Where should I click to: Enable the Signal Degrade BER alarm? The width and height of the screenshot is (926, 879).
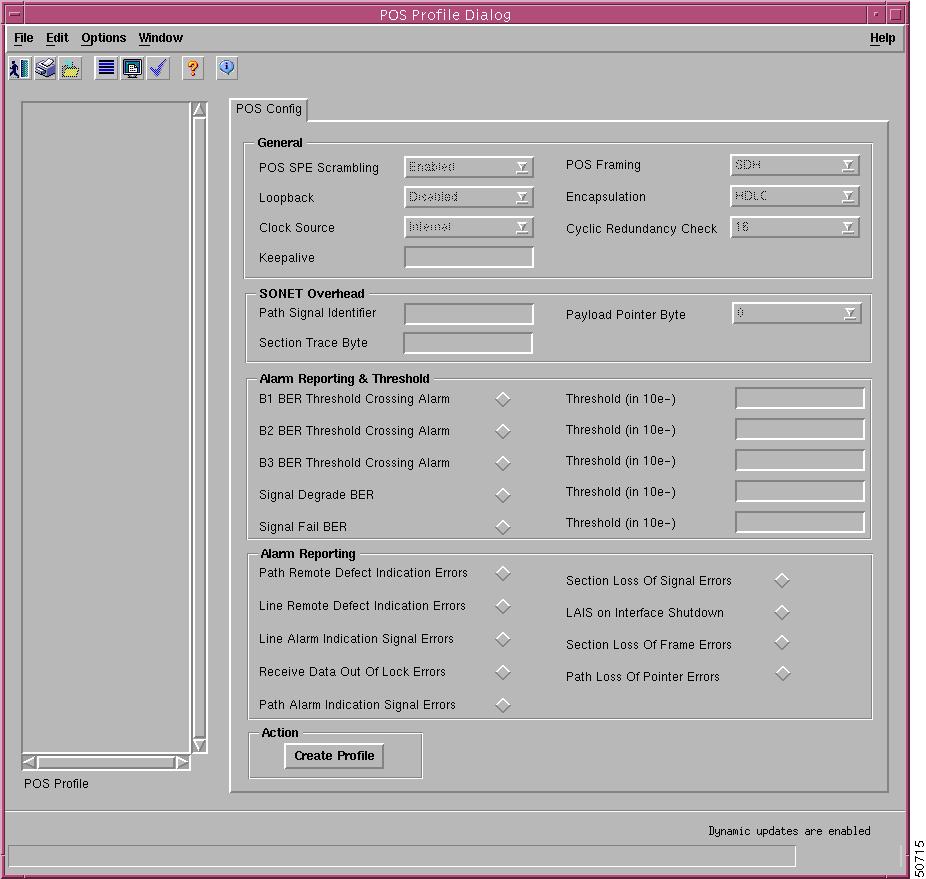coord(503,495)
